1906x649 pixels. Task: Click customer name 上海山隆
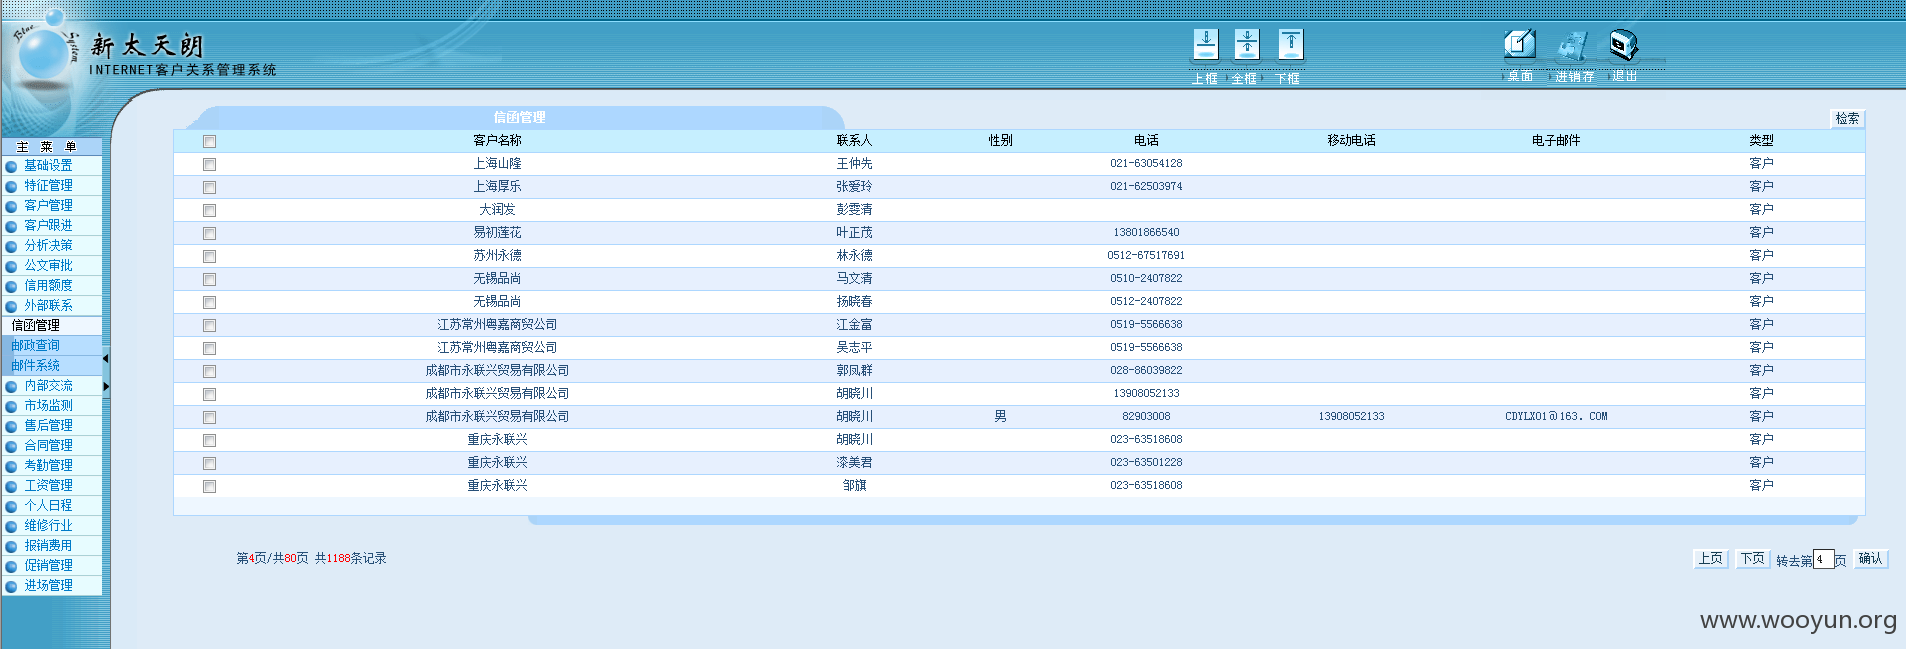point(497,163)
